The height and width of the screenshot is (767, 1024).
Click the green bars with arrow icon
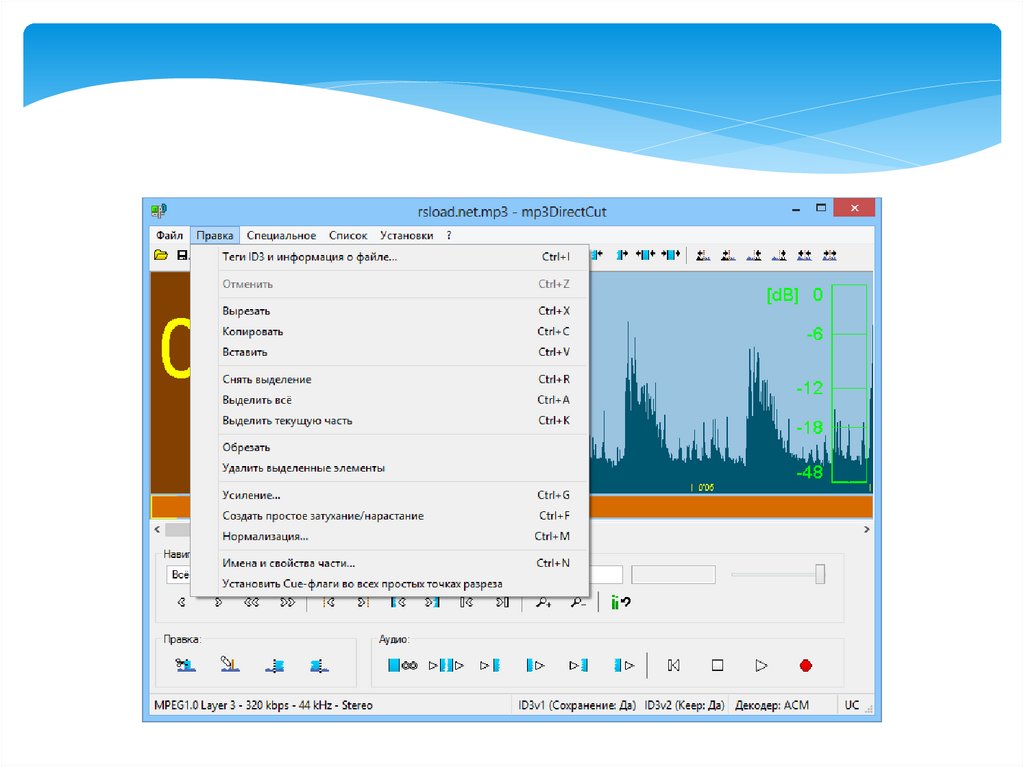coord(620,602)
